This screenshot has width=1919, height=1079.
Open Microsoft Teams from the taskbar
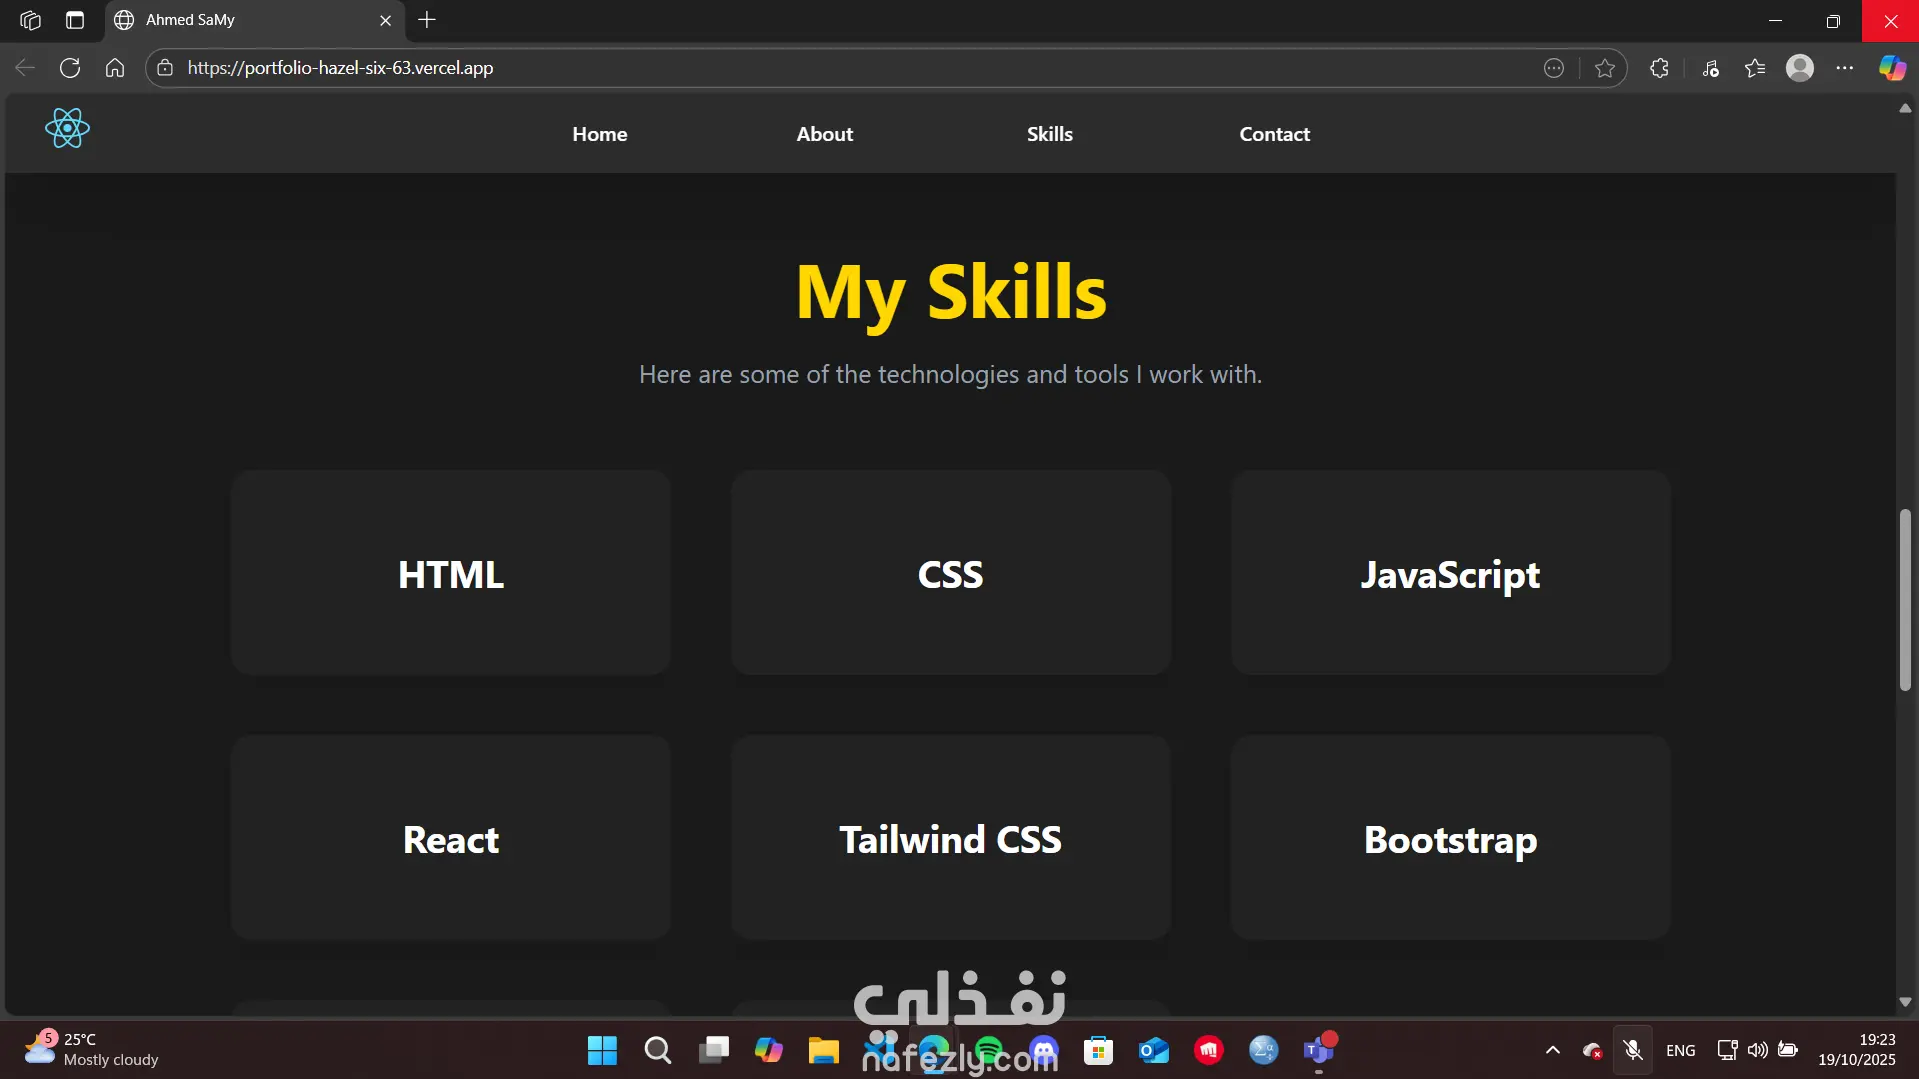pyautogui.click(x=1319, y=1050)
